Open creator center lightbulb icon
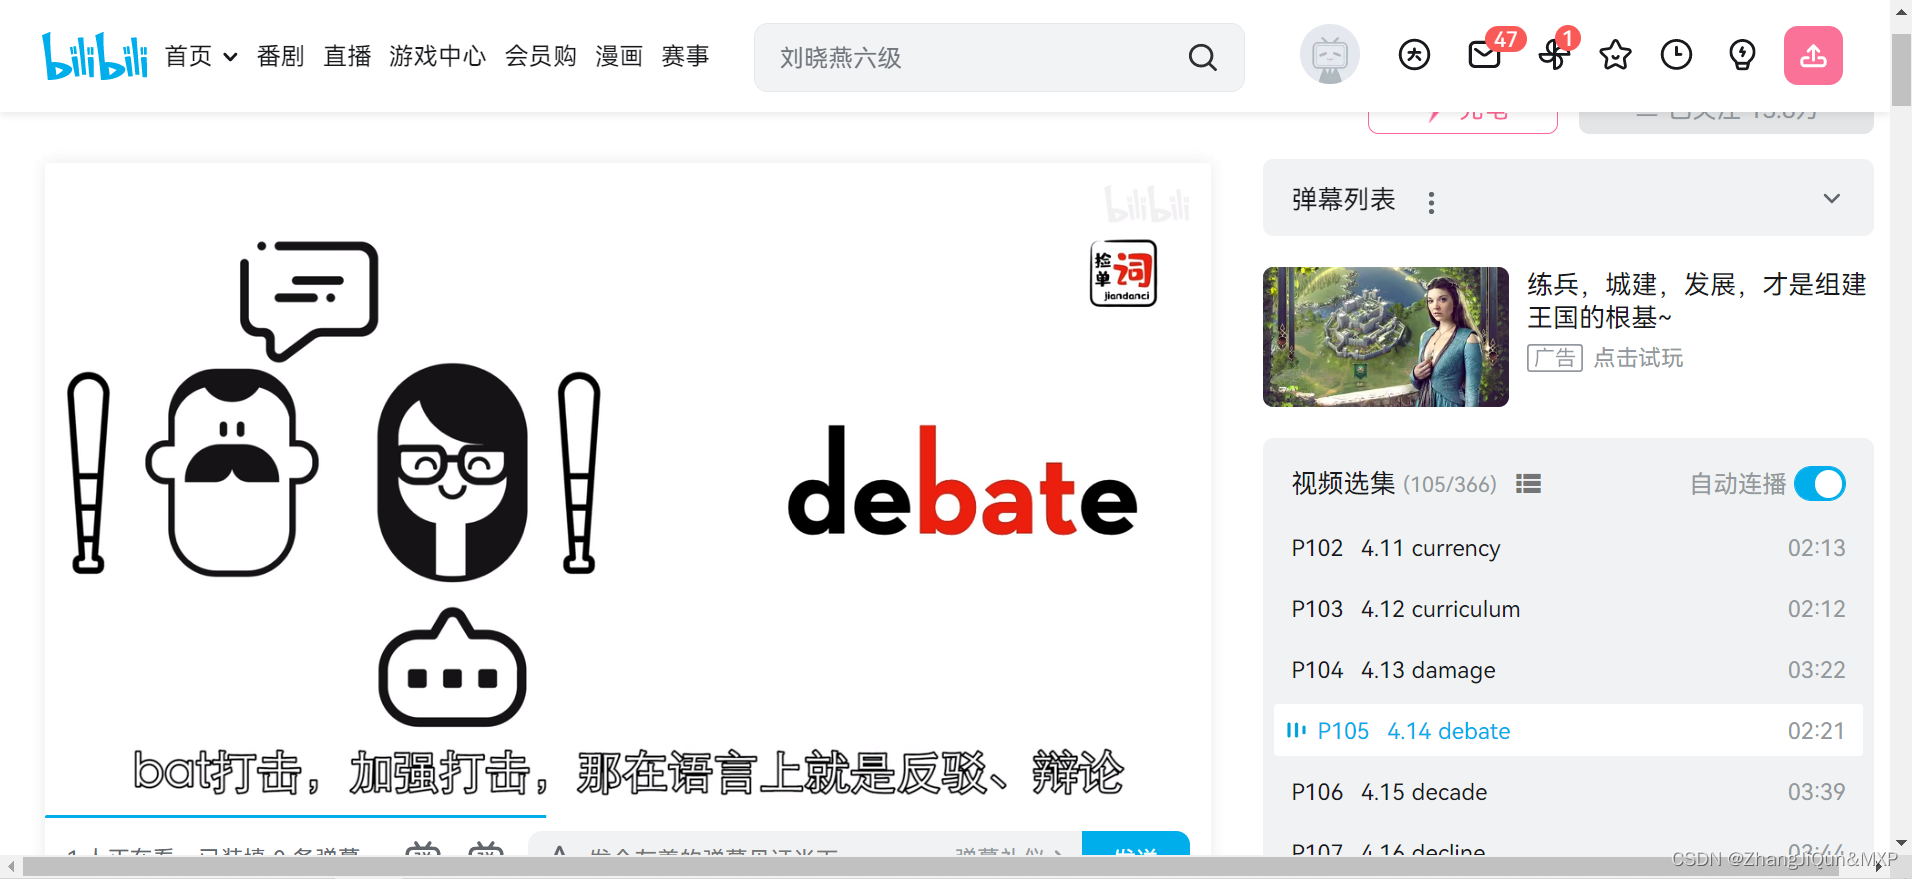Viewport: 1913px width, 879px height. pos(1742,55)
